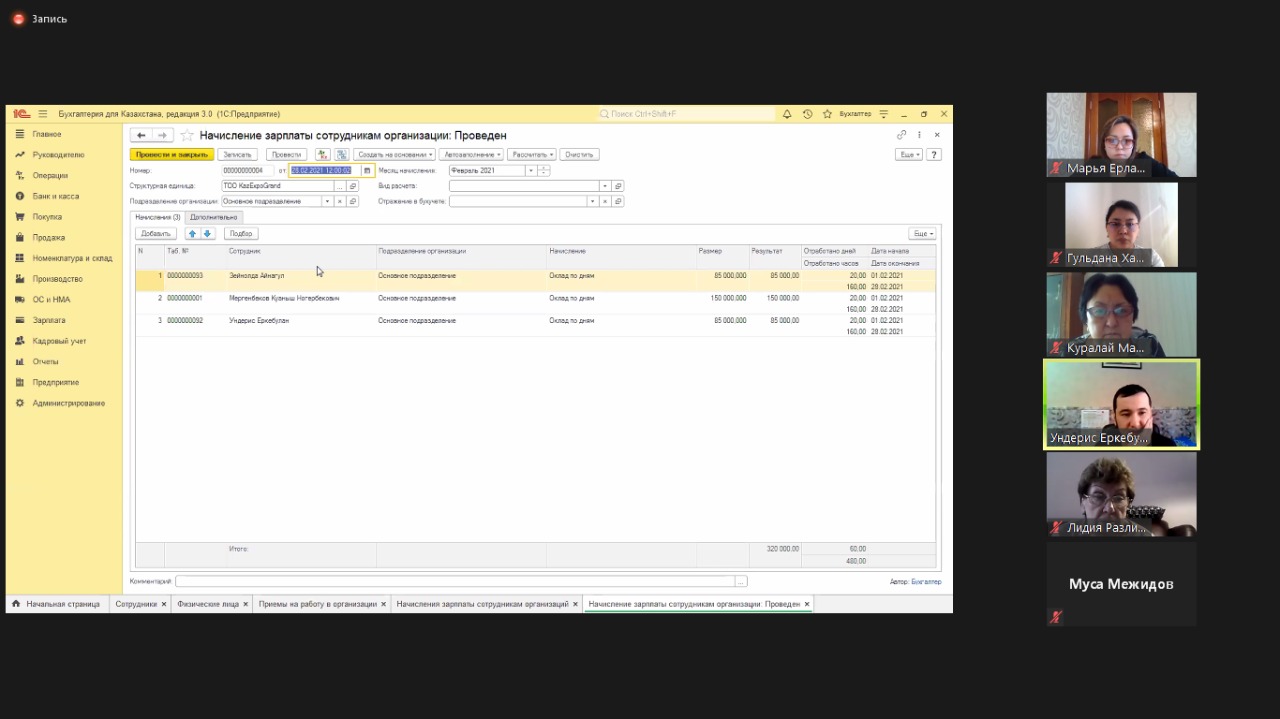This screenshot has height=719, width=1280.
Task: Open 'Зарплата' section in sidebar
Action: 48,320
